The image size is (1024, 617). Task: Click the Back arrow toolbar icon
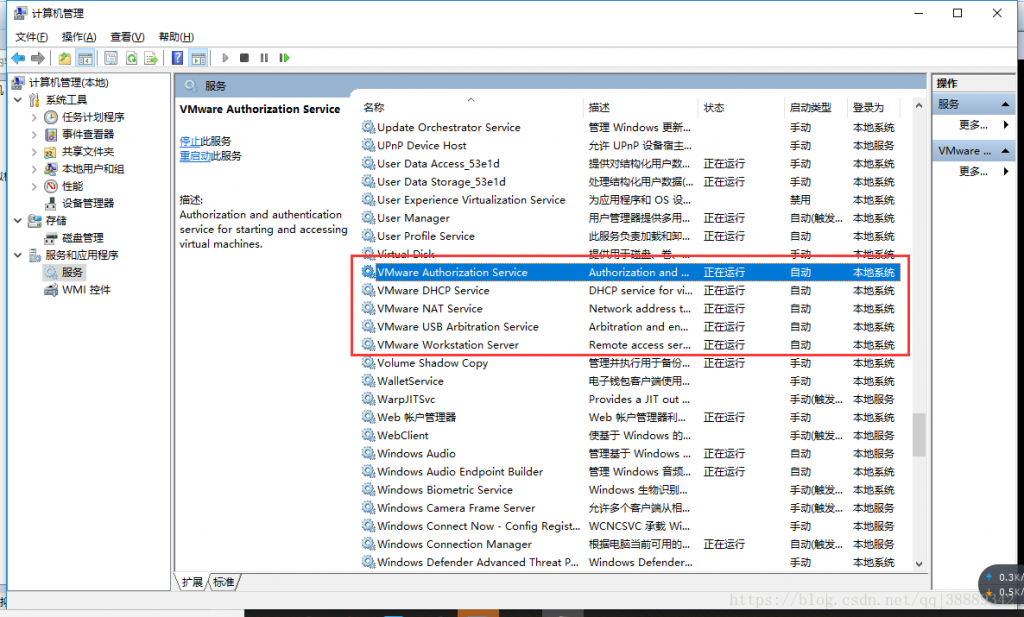click(x=18, y=58)
